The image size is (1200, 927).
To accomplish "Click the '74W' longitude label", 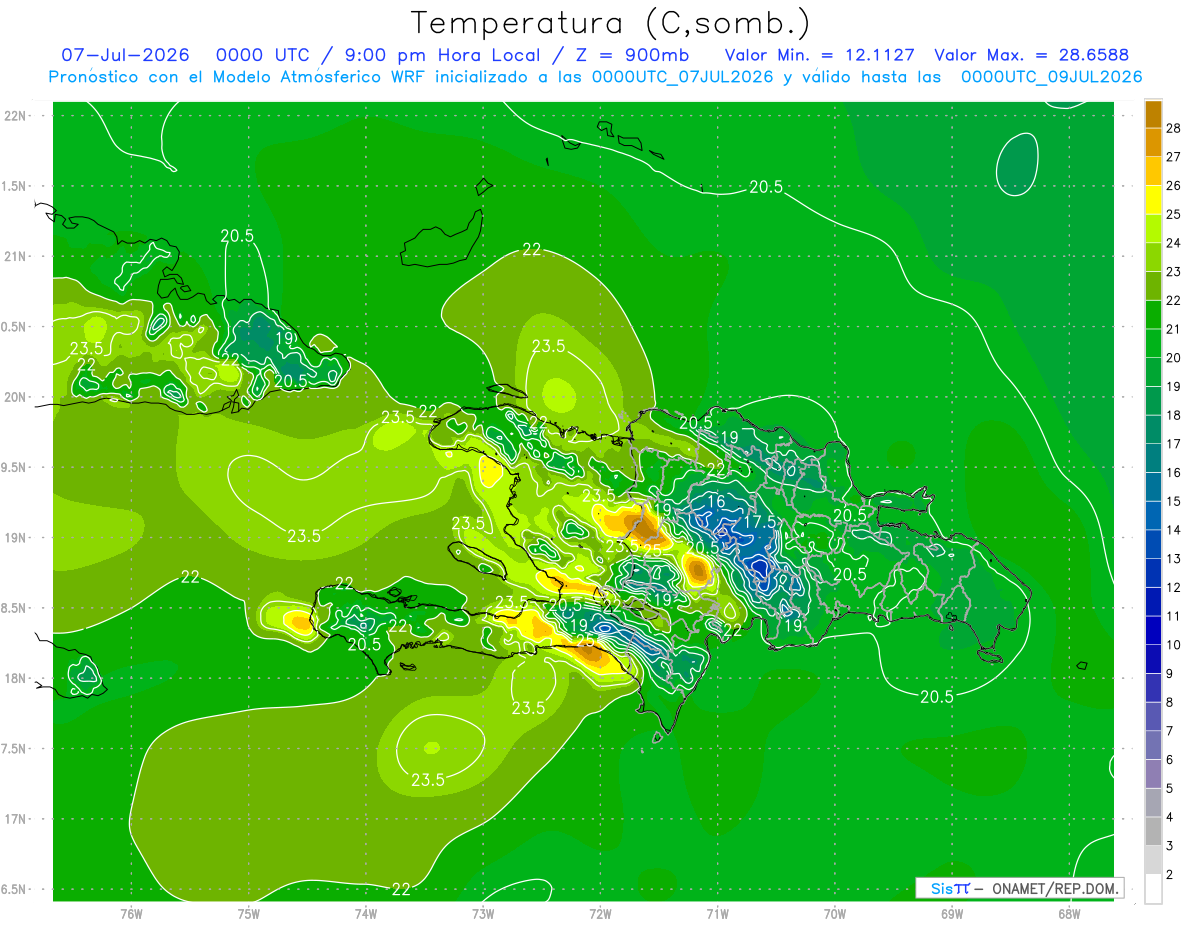I will pyautogui.click(x=366, y=914).
